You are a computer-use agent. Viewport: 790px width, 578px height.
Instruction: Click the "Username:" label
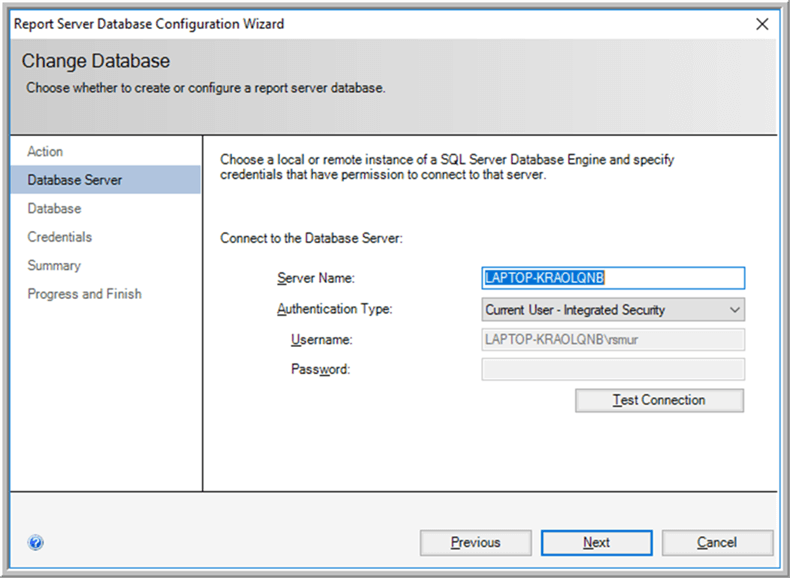point(321,340)
